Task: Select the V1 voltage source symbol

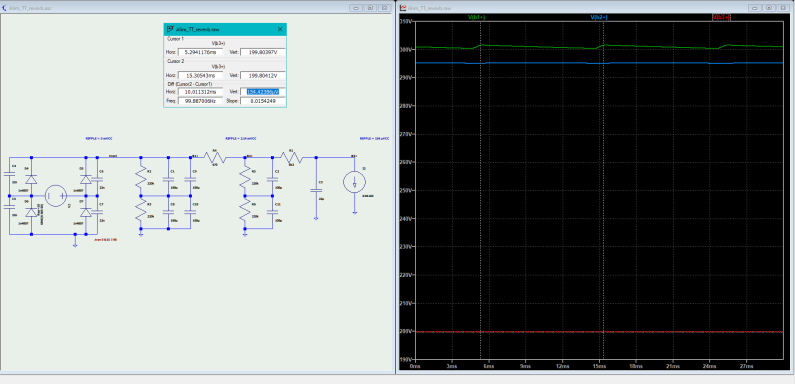Action: click(55, 196)
